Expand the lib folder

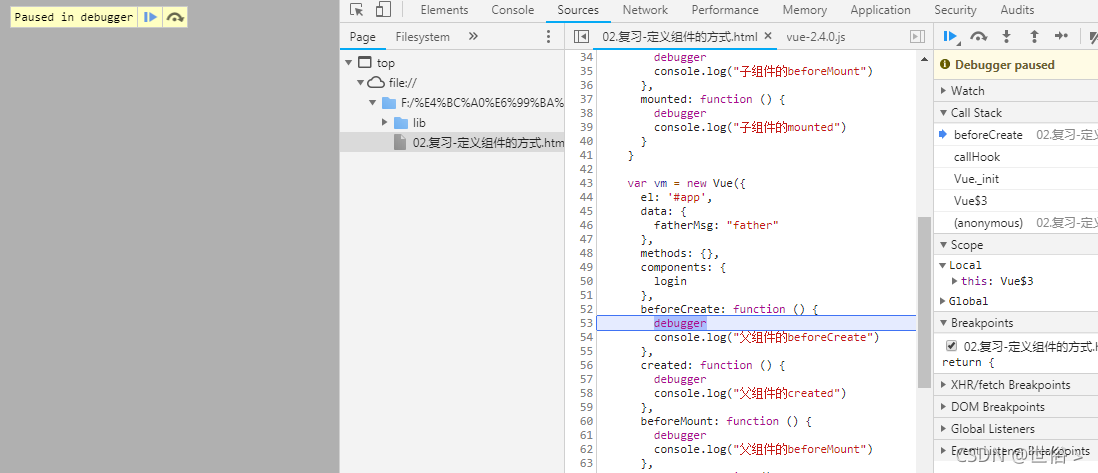tap(384, 123)
